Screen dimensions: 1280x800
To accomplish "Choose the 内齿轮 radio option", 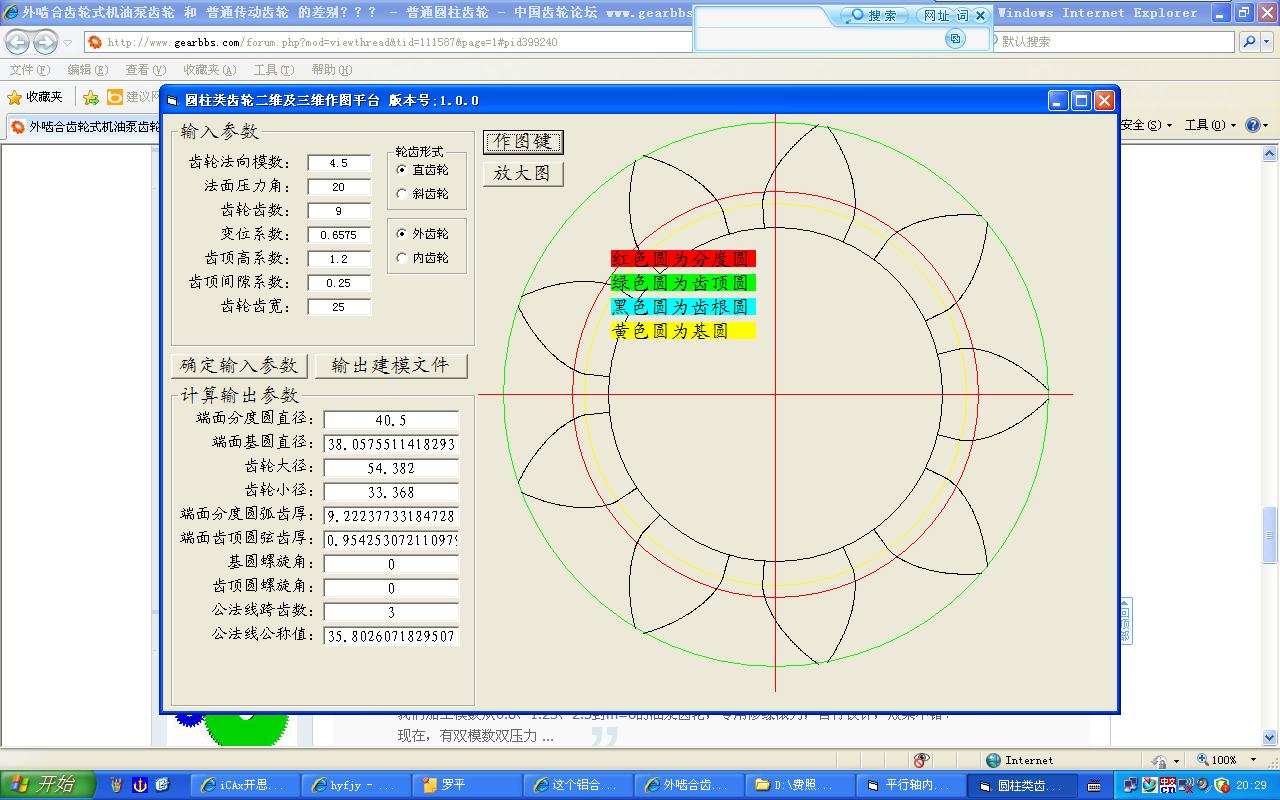I will [x=422, y=258].
